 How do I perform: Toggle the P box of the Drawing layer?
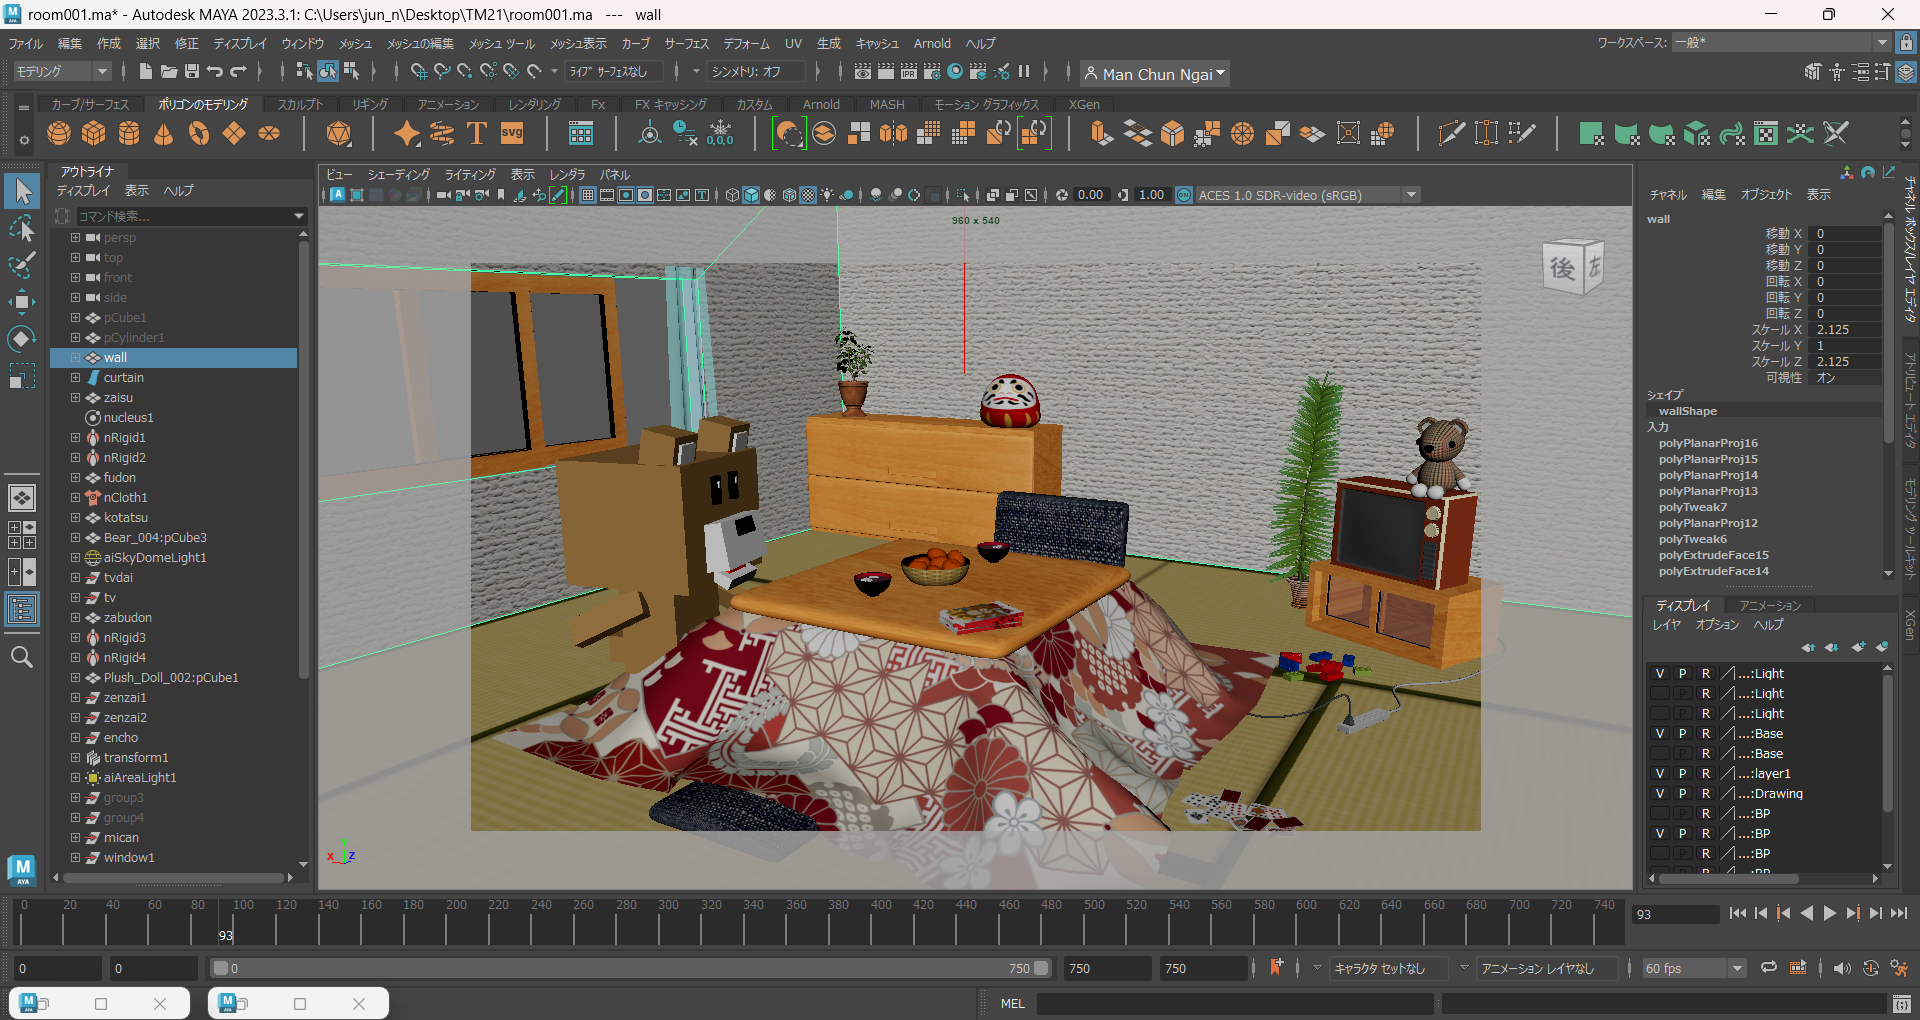pos(1683,794)
